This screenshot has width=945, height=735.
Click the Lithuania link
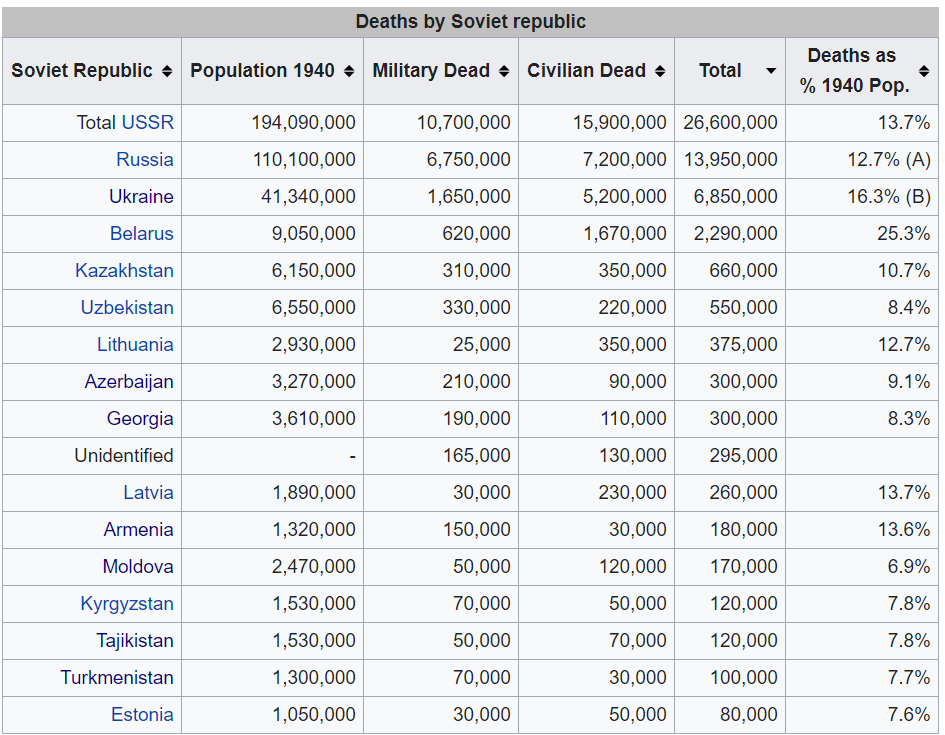(x=135, y=344)
